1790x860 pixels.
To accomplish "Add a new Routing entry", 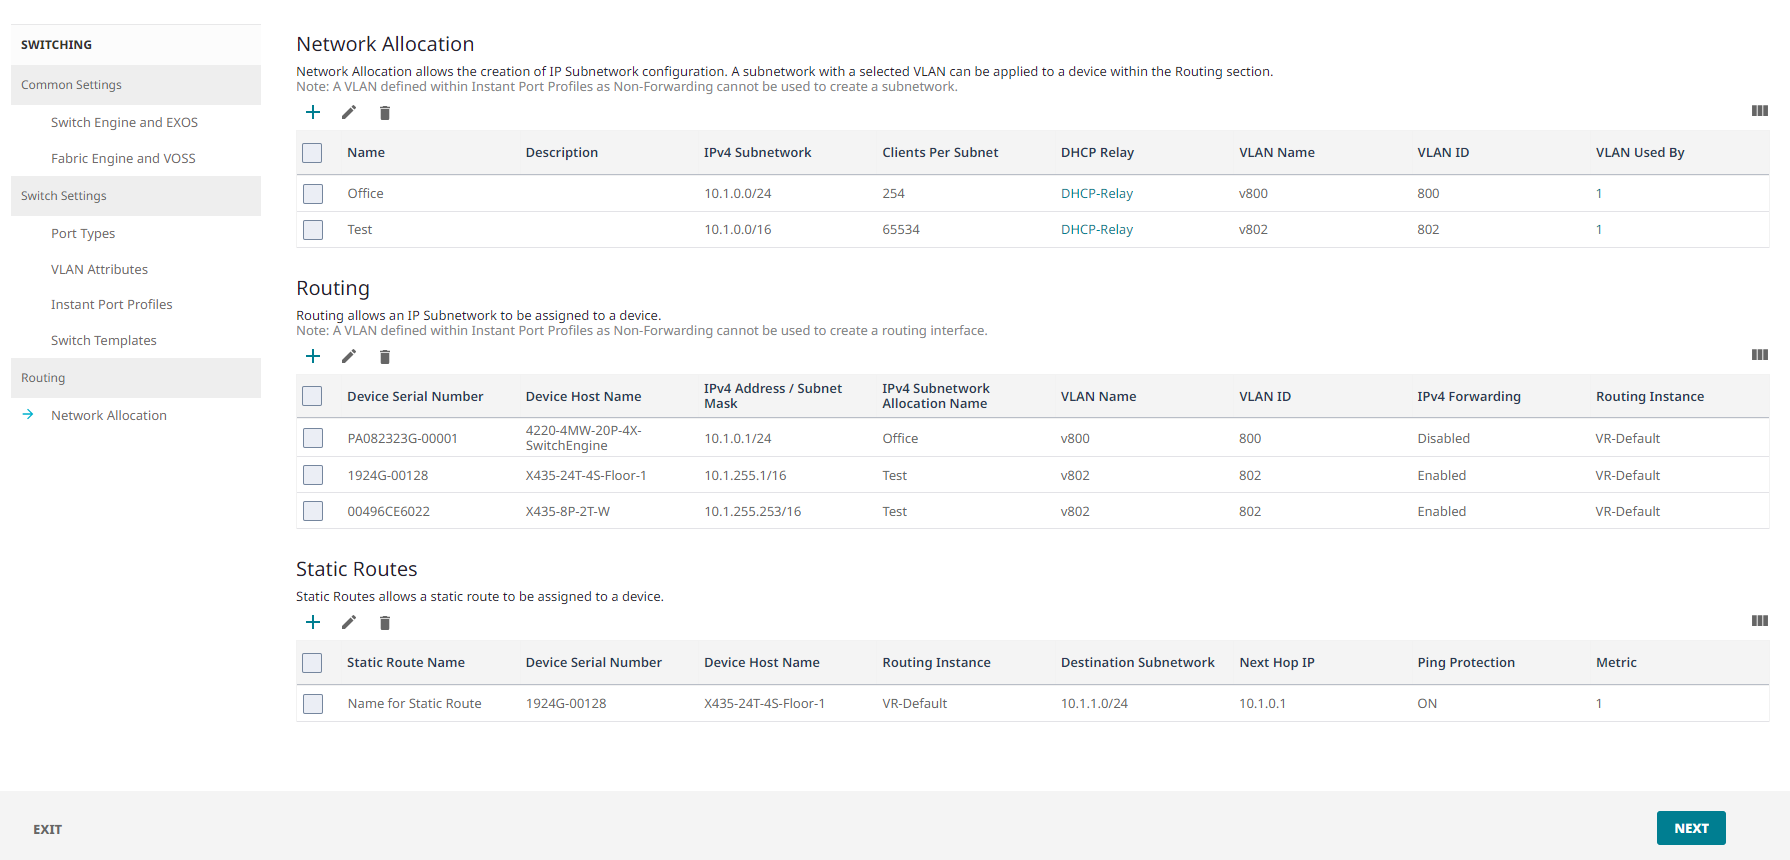I will click(x=313, y=356).
